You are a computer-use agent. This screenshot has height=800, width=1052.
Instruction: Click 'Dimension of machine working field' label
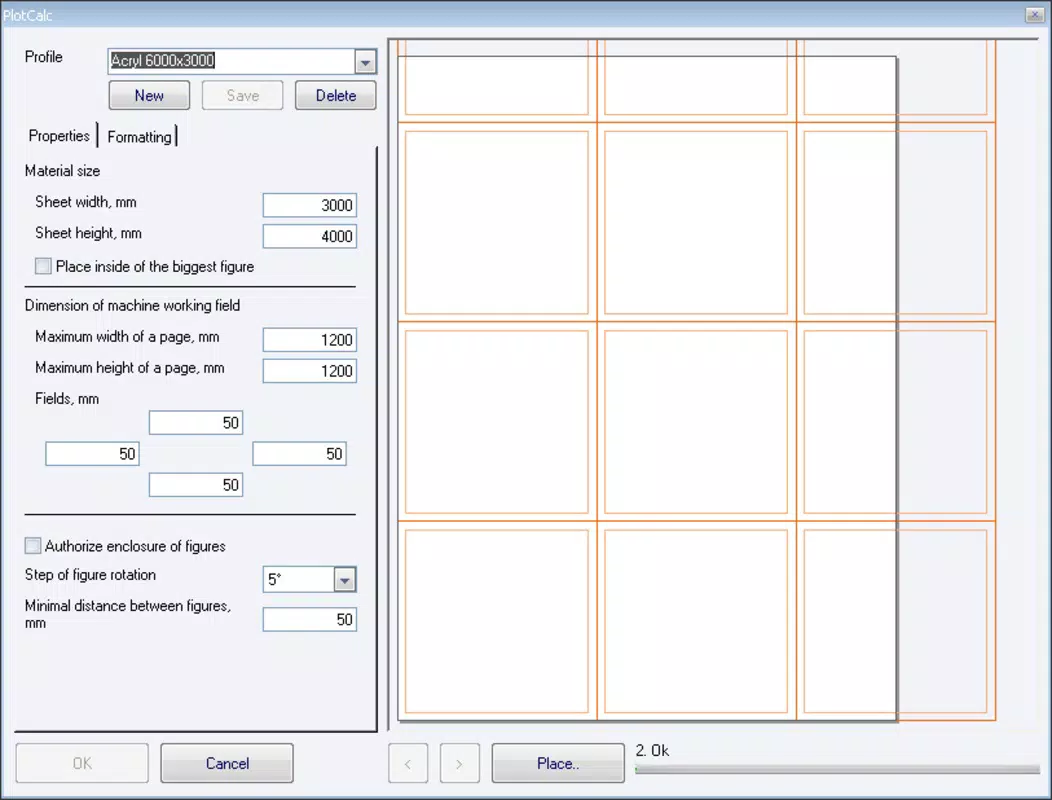pos(132,305)
